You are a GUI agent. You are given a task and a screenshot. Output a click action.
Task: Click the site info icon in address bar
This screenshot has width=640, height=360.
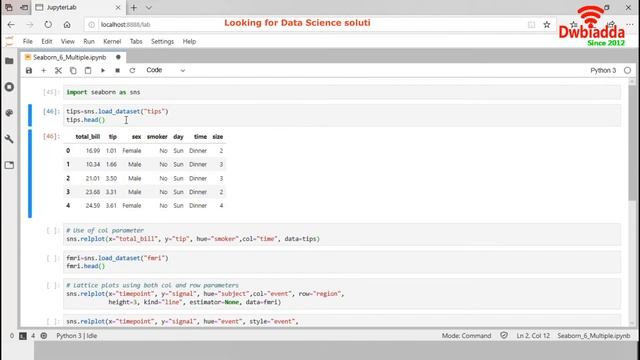pos(92,25)
